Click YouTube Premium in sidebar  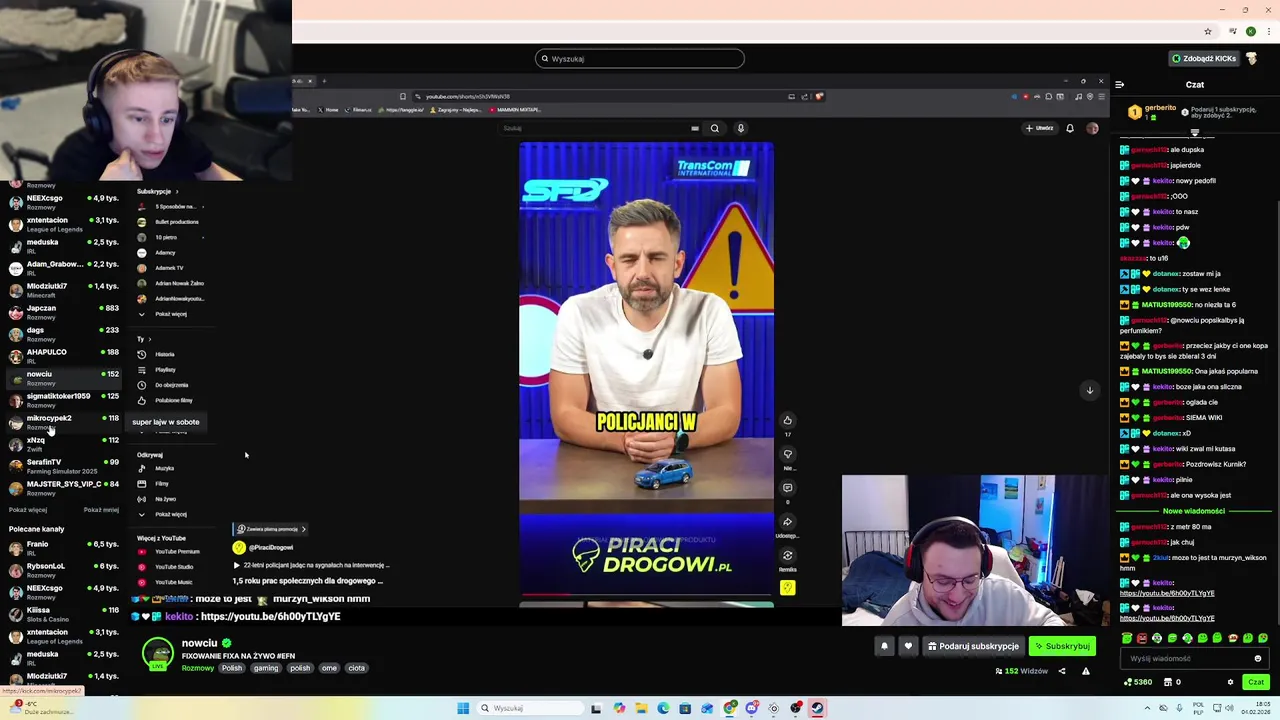pos(176,552)
